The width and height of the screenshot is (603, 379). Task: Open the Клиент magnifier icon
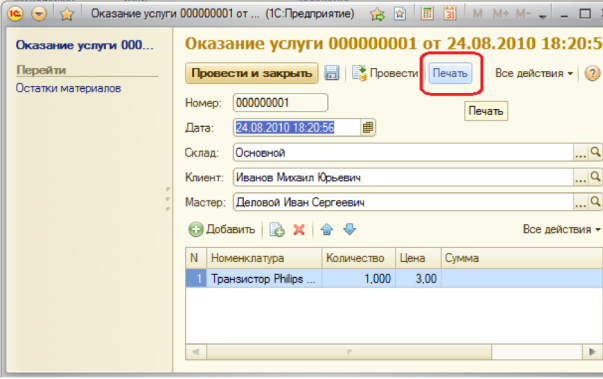pos(595,177)
